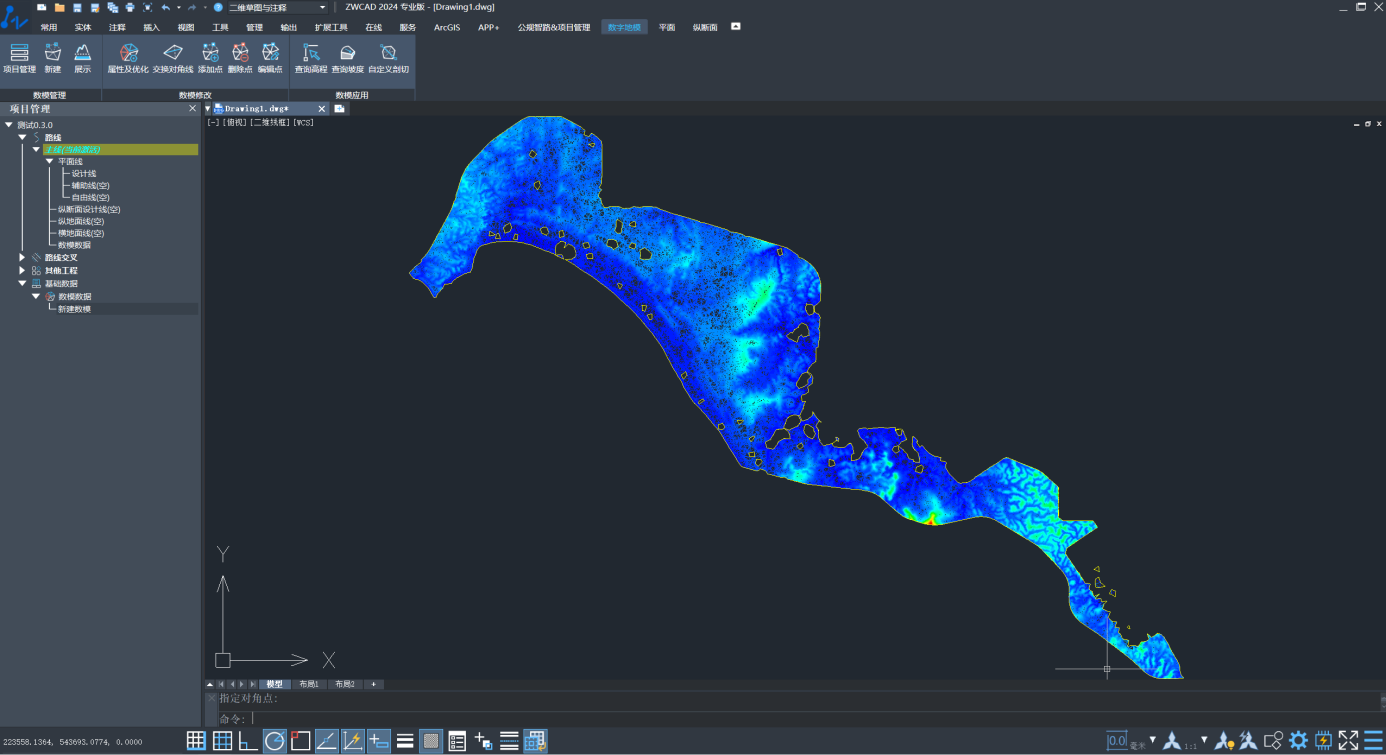Collapse the 数模数据 node under 基础数据
1386x755 pixels.
point(36,297)
